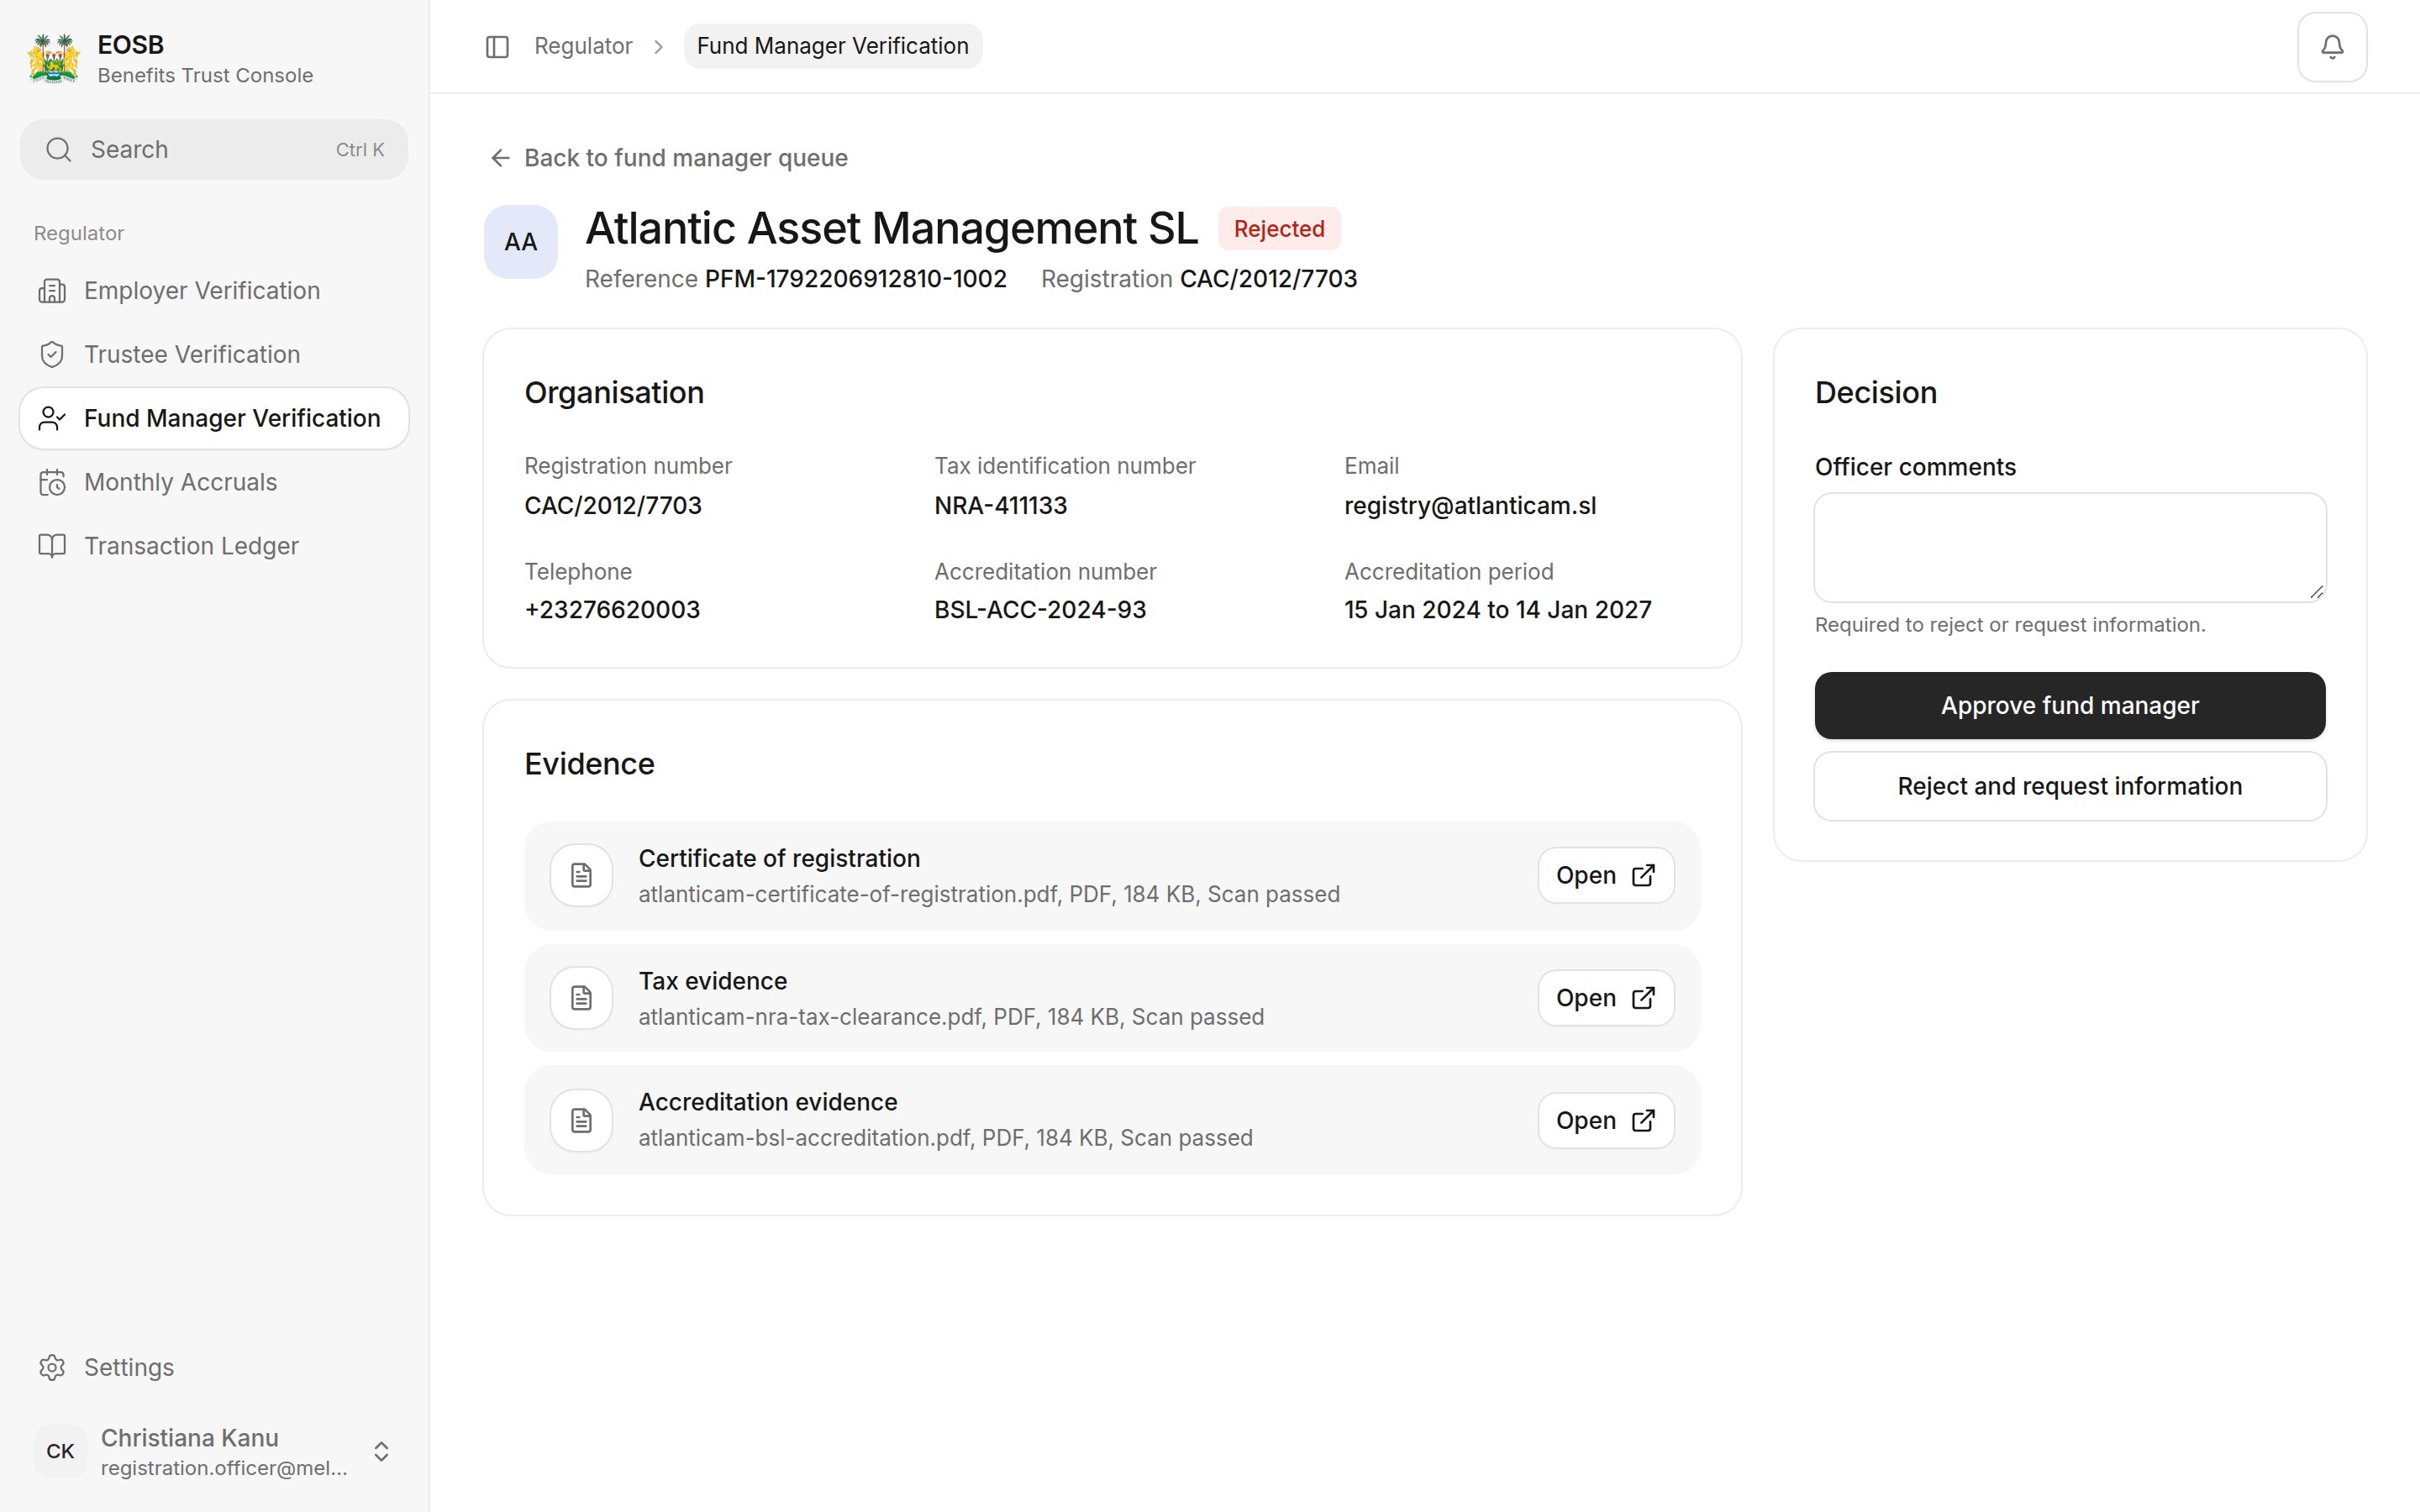Viewport: 2420px width, 1512px height.
Task: Open the notifications bell
Action: coord(2332,47)
